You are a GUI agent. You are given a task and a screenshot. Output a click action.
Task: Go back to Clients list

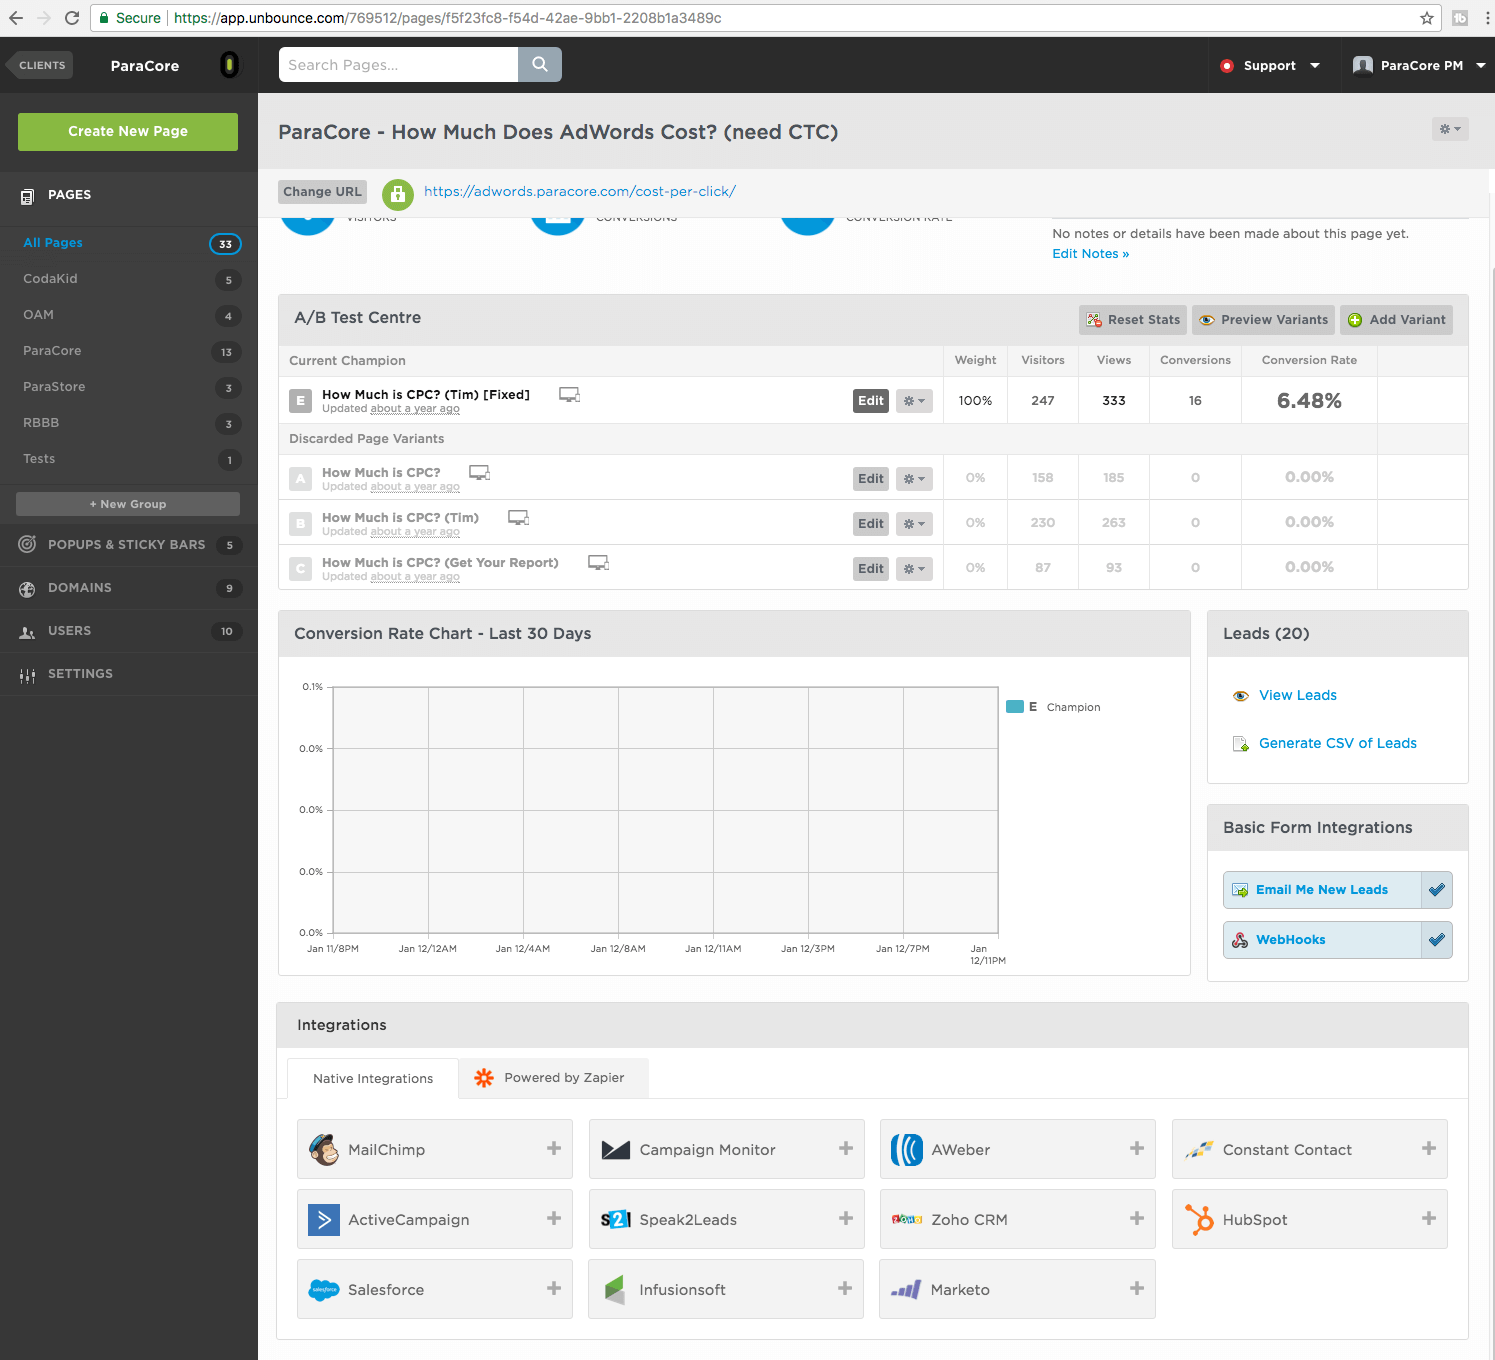[x=40, y=66]
